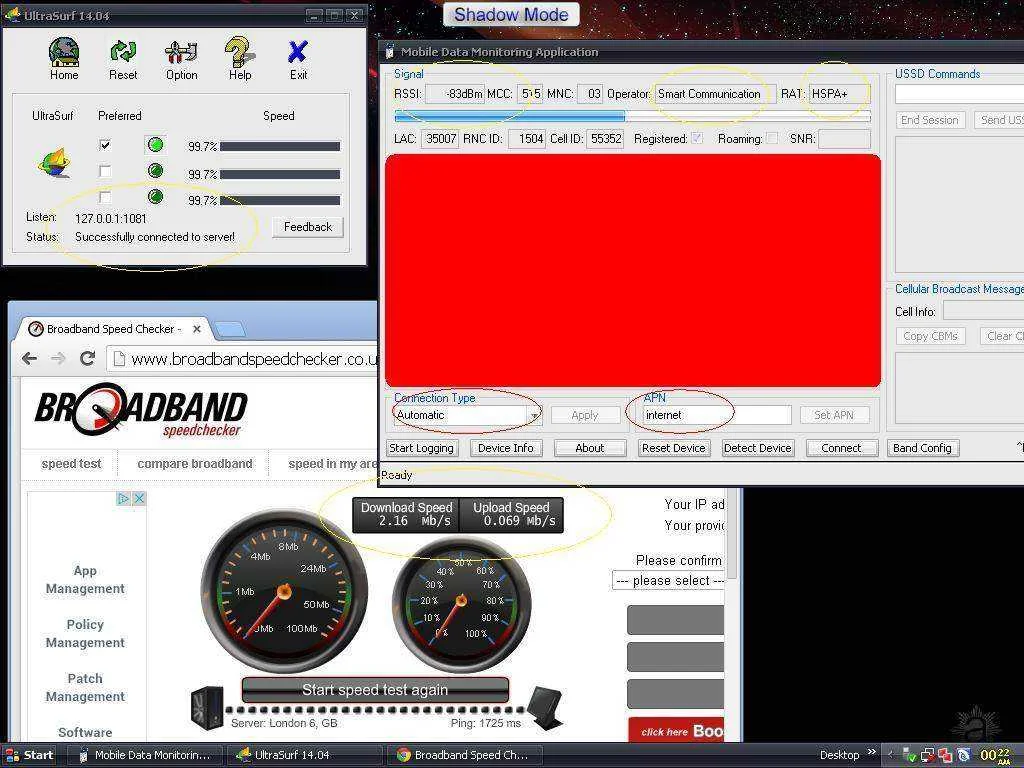Viewport: 1024px width, 768px height.
Task: Open Band Config
Action: [922, 448]
